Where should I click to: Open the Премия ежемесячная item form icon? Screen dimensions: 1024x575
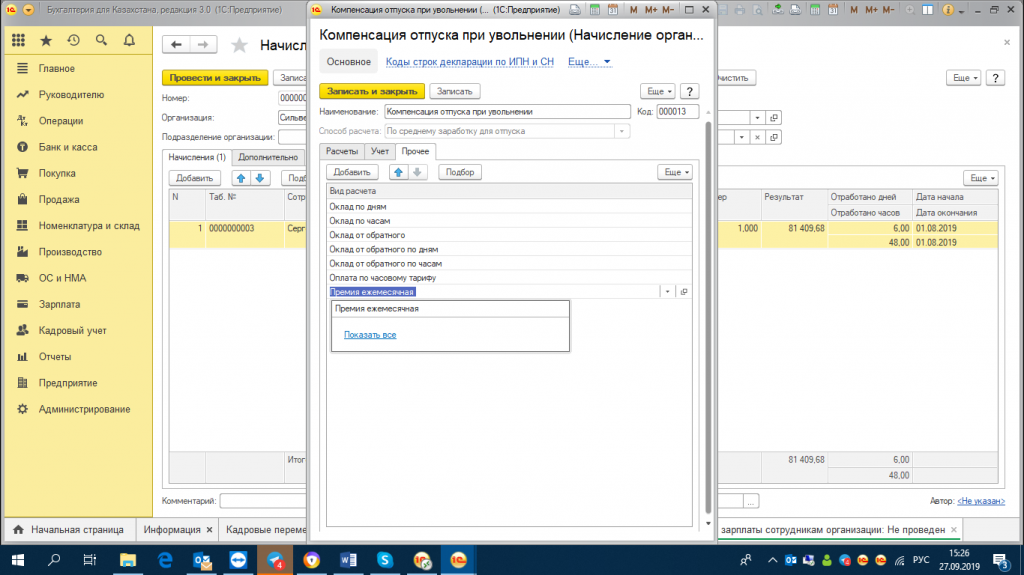point(684,292)
